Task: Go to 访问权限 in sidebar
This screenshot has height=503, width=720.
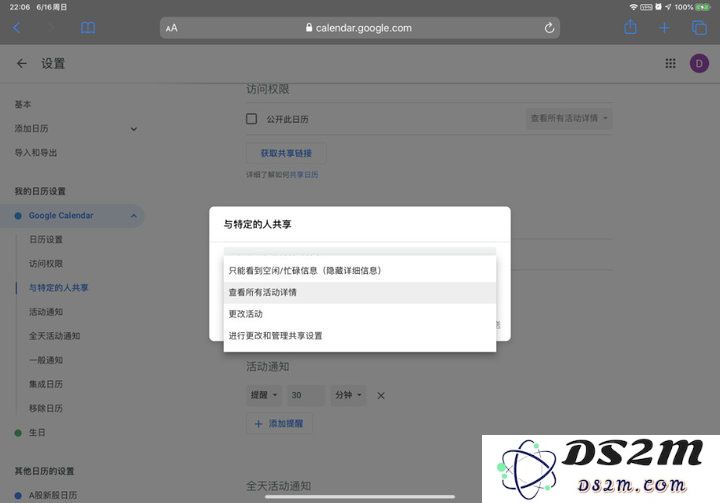Action: (x=46, y=264)
